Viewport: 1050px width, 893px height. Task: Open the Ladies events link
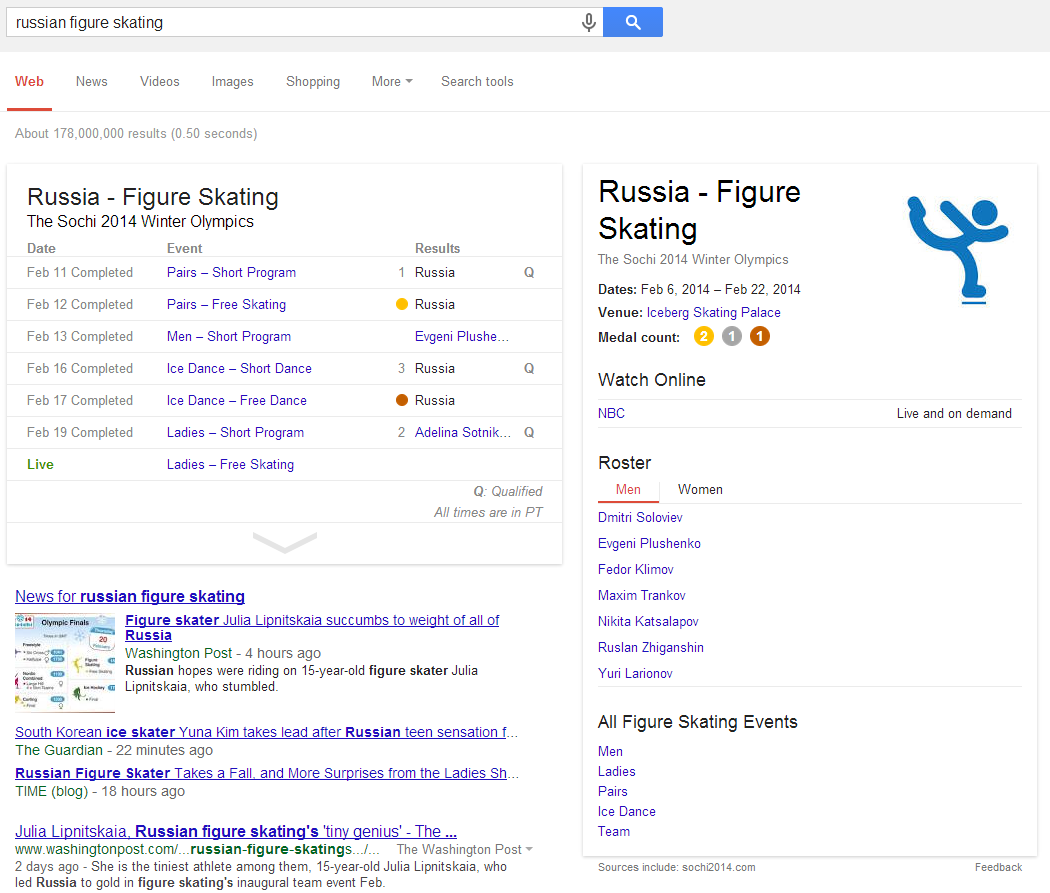click(617, 771)
